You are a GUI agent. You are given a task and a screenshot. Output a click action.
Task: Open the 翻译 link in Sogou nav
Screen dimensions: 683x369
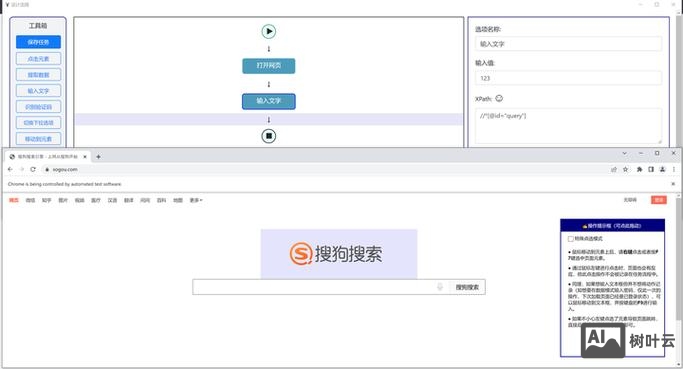[128, 200]
